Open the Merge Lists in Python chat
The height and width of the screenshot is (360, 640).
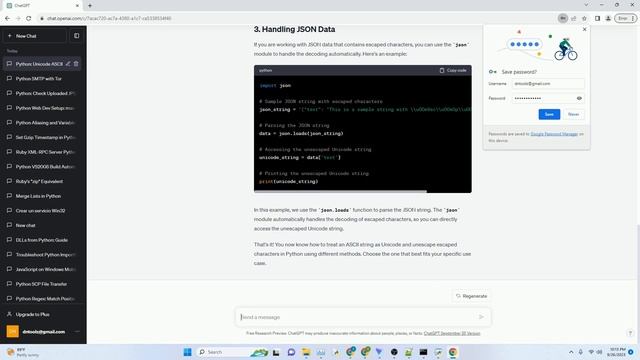42,196
